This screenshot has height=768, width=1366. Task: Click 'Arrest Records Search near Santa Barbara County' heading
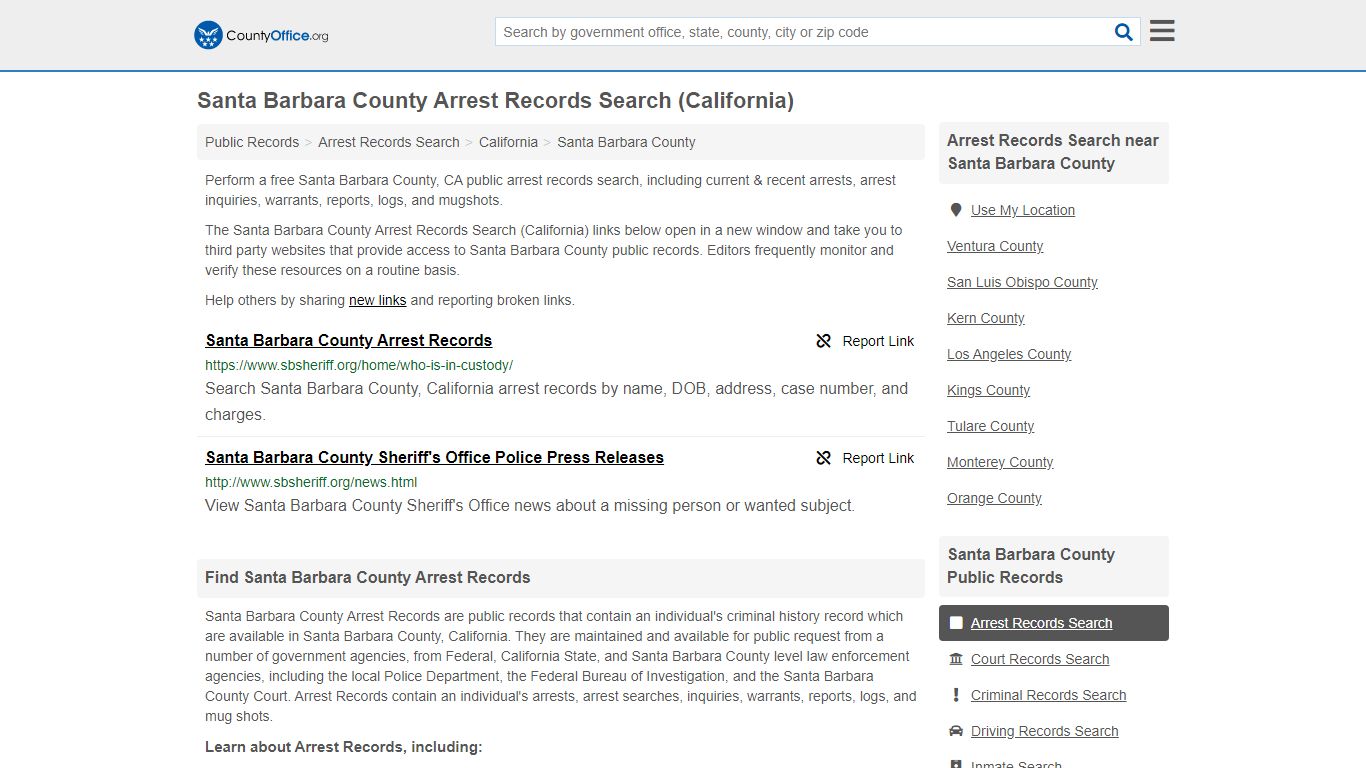coord(1053,152)
